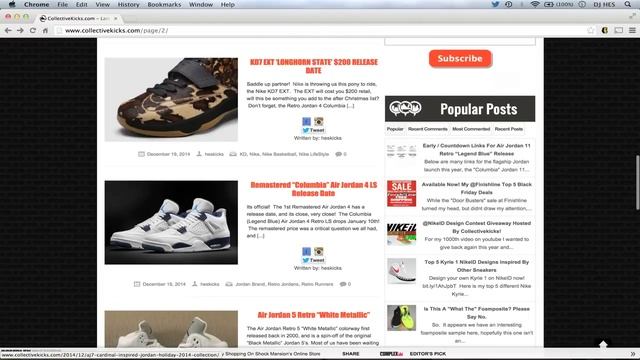
Task: Click the cast screen icon in toolbar
Action: tap(619, 31)
